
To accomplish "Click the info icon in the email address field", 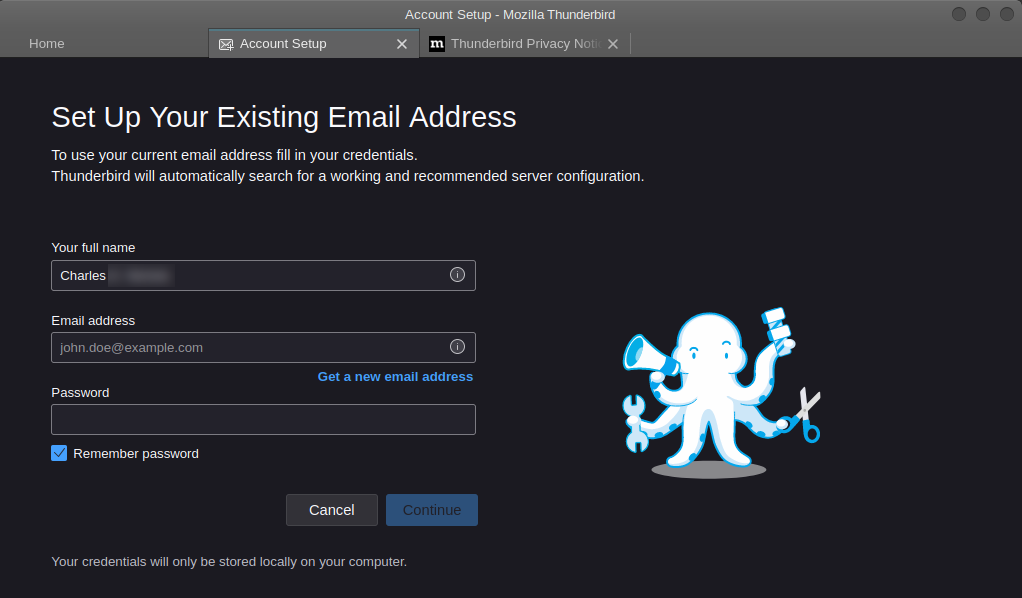I will click(457, 347).
